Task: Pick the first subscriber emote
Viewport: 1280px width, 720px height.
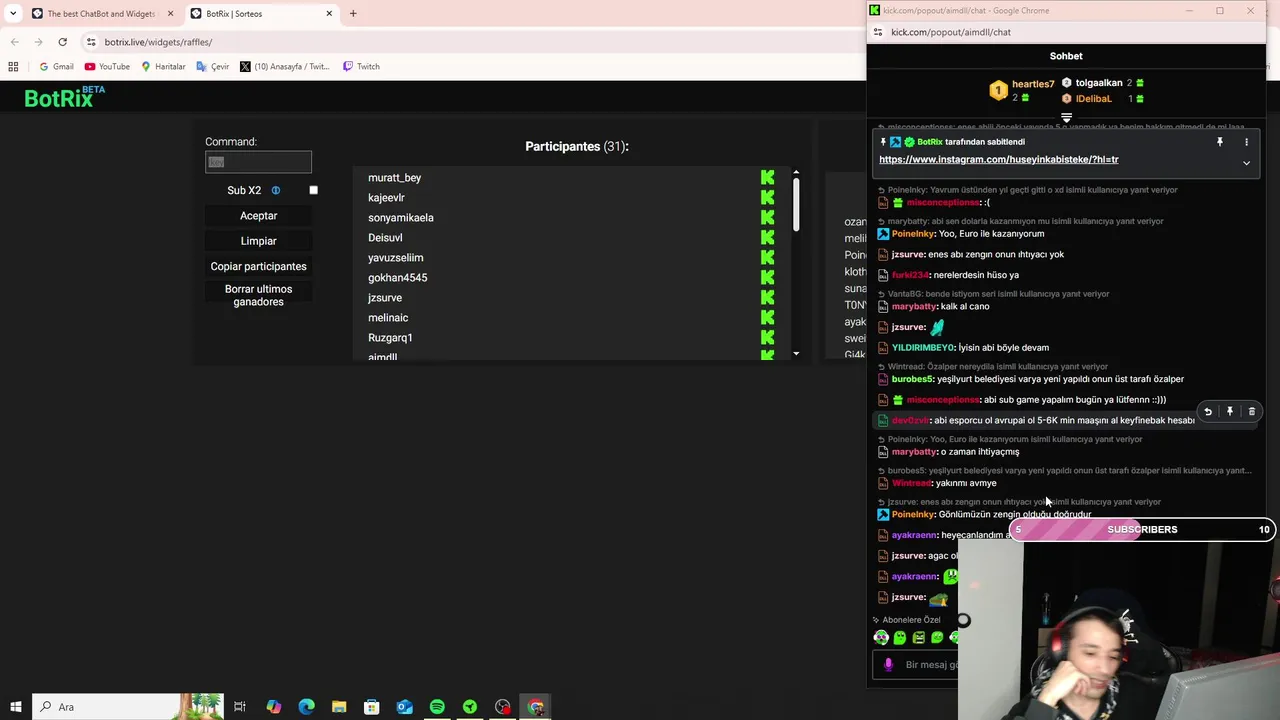Action: pos(881,637)
